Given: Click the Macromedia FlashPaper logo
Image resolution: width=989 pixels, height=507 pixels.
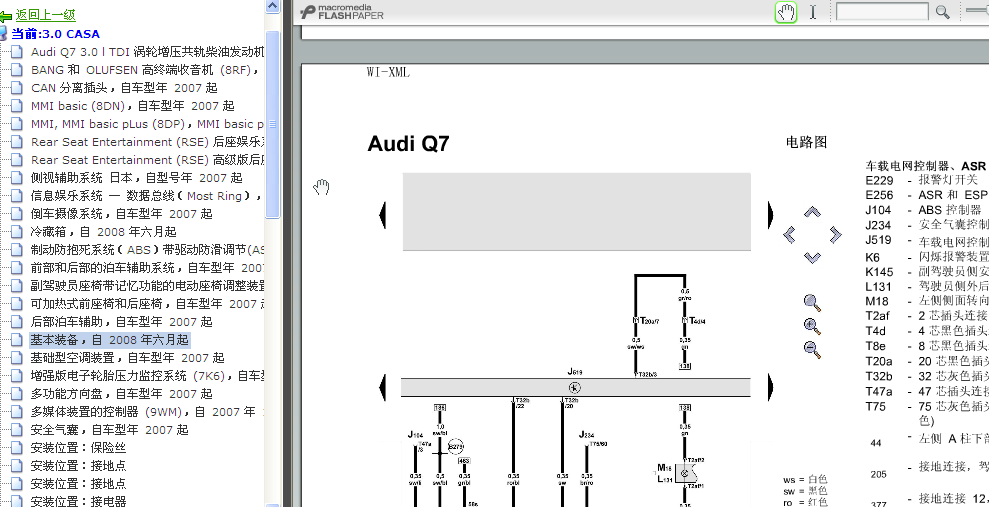Looking at the screenshot, I should pos(342,12).
